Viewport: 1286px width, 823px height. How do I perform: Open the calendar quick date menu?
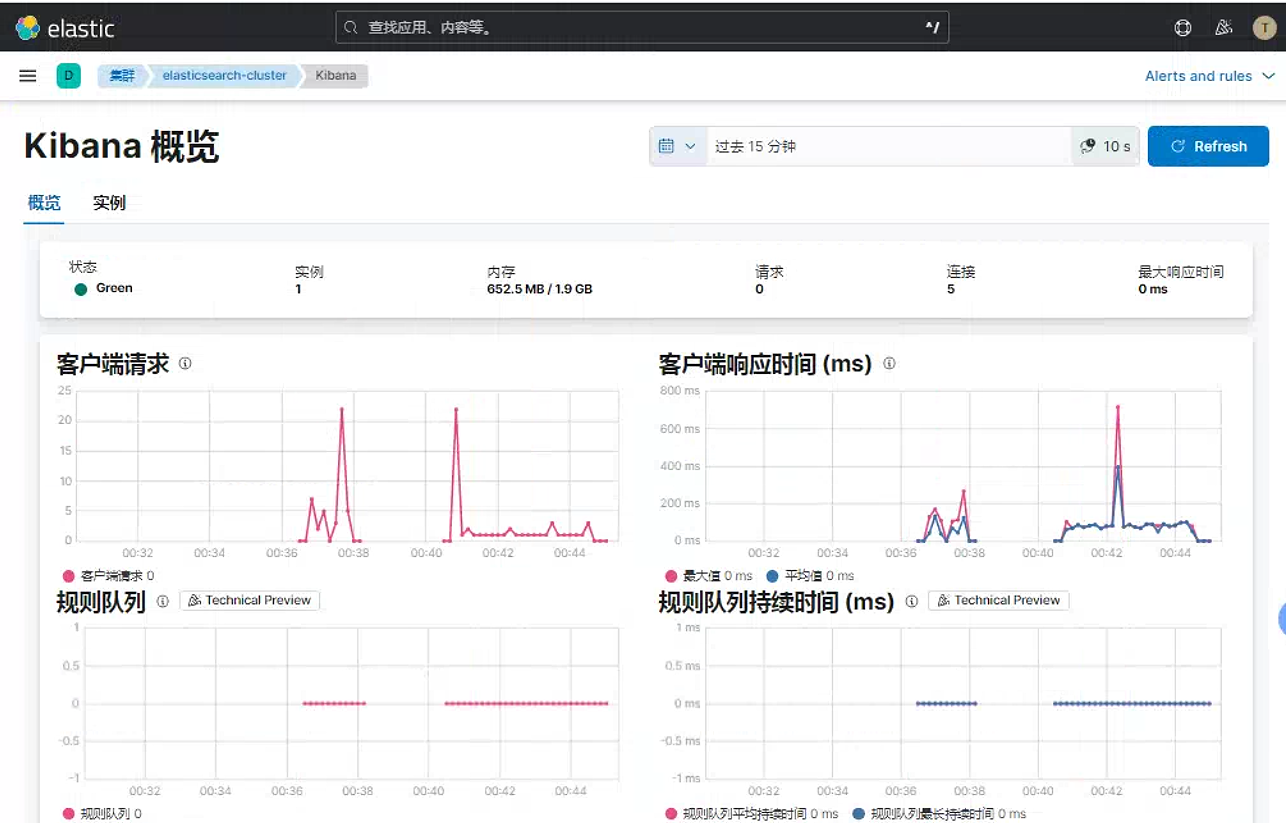coord(678,146)
